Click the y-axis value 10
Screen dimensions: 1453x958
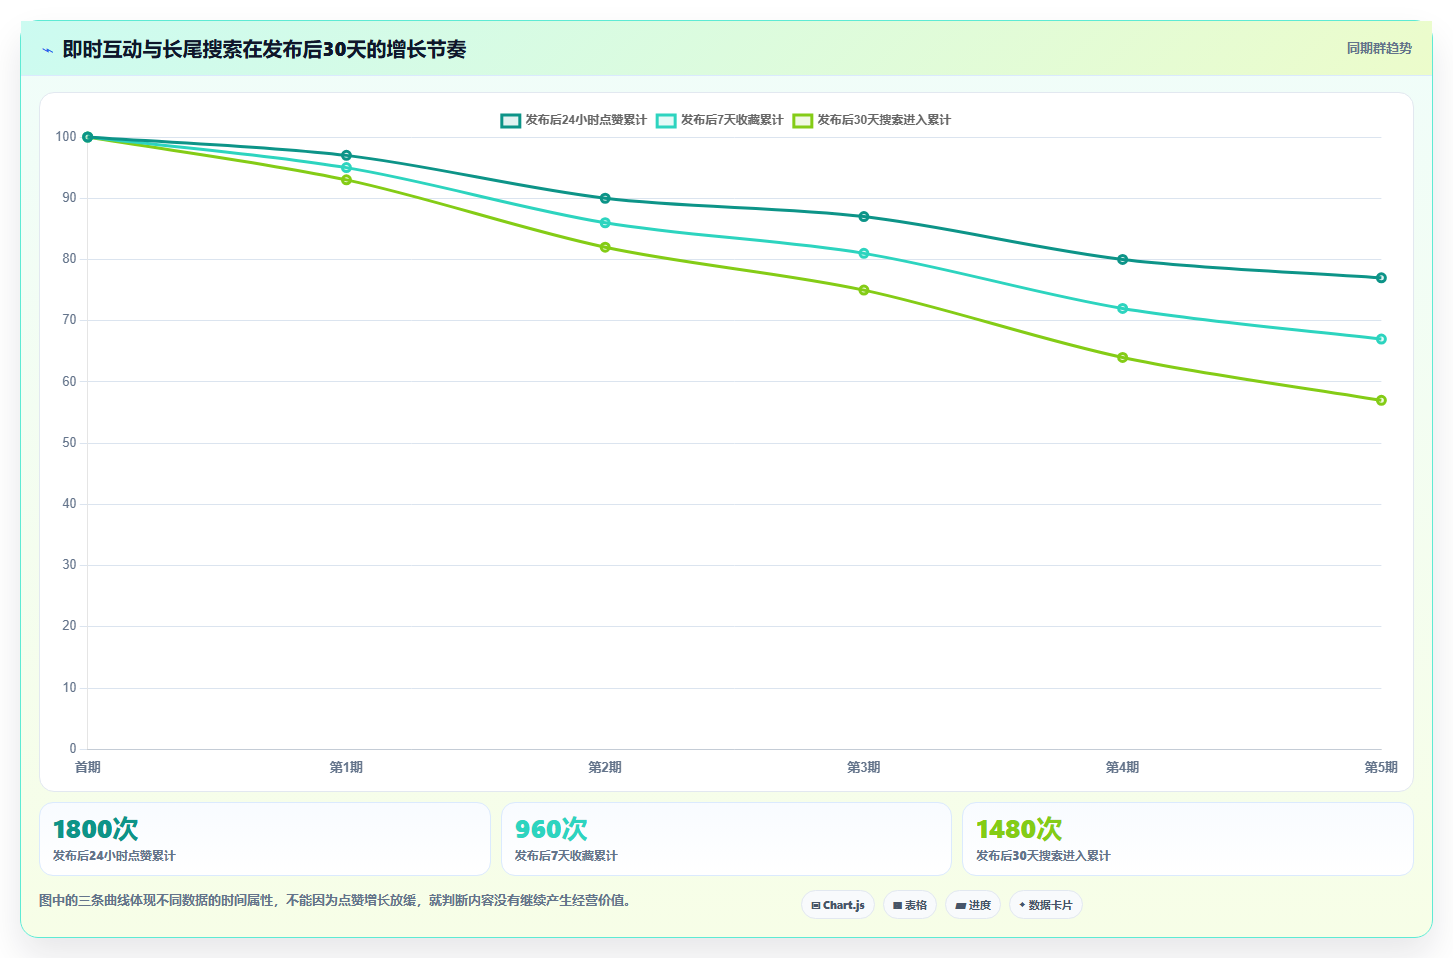(69, 688)
